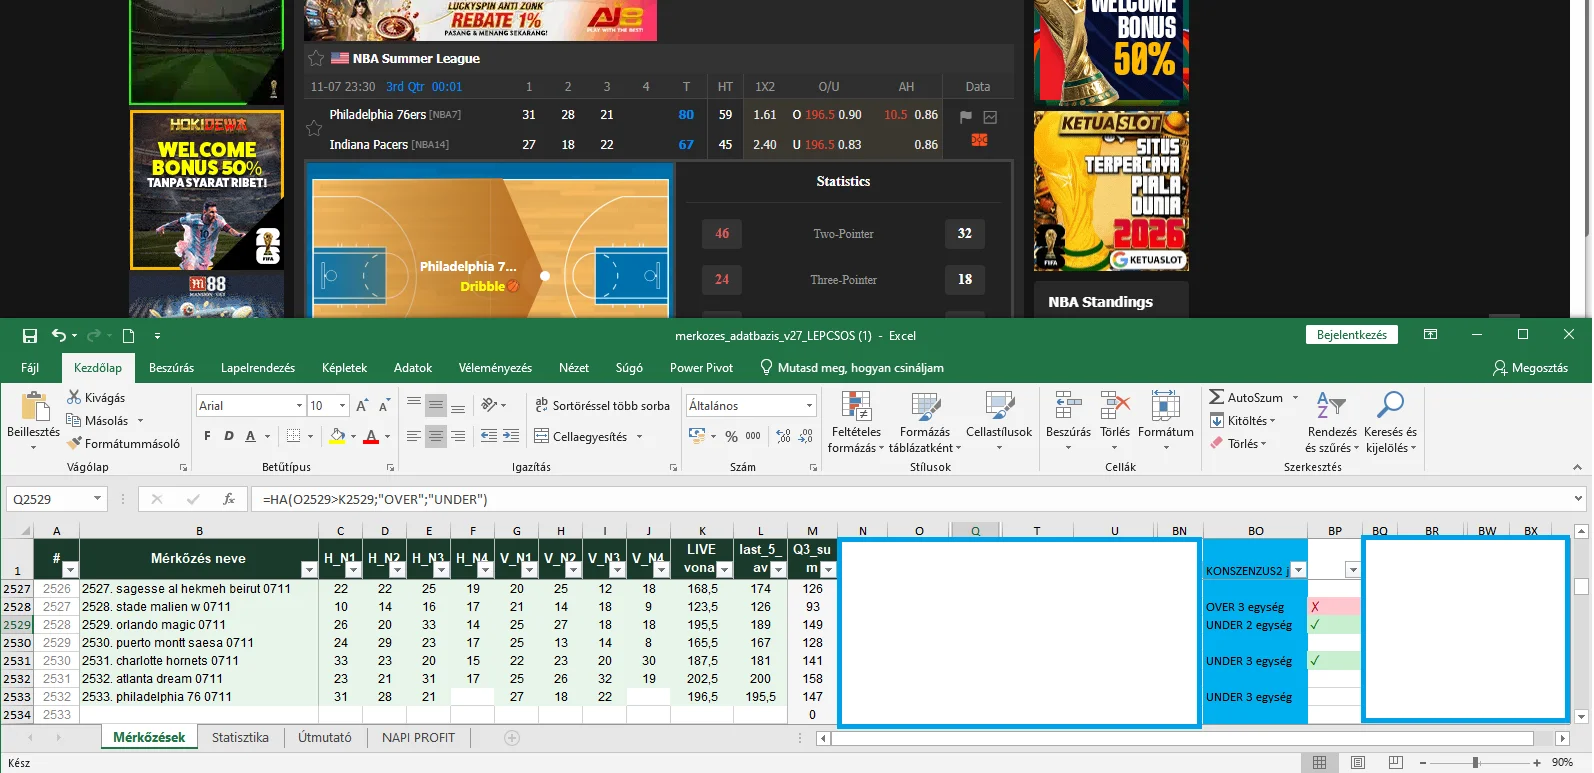This screenshot has width=1594, height=773.
Task: Click the percent style icon
Action: [731, 436]
